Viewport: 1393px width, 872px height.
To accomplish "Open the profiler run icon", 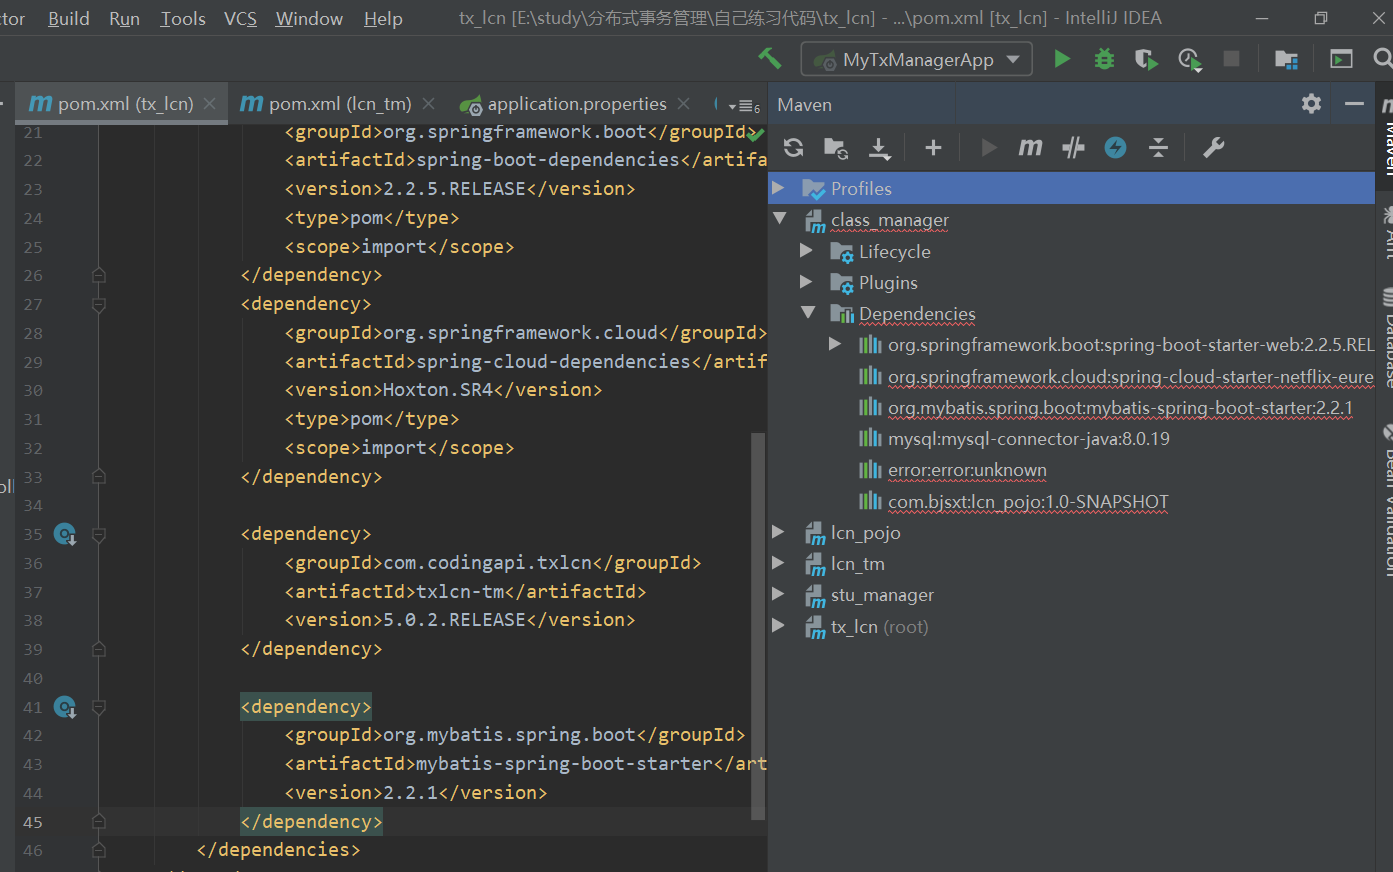I will coord(1189,59).
